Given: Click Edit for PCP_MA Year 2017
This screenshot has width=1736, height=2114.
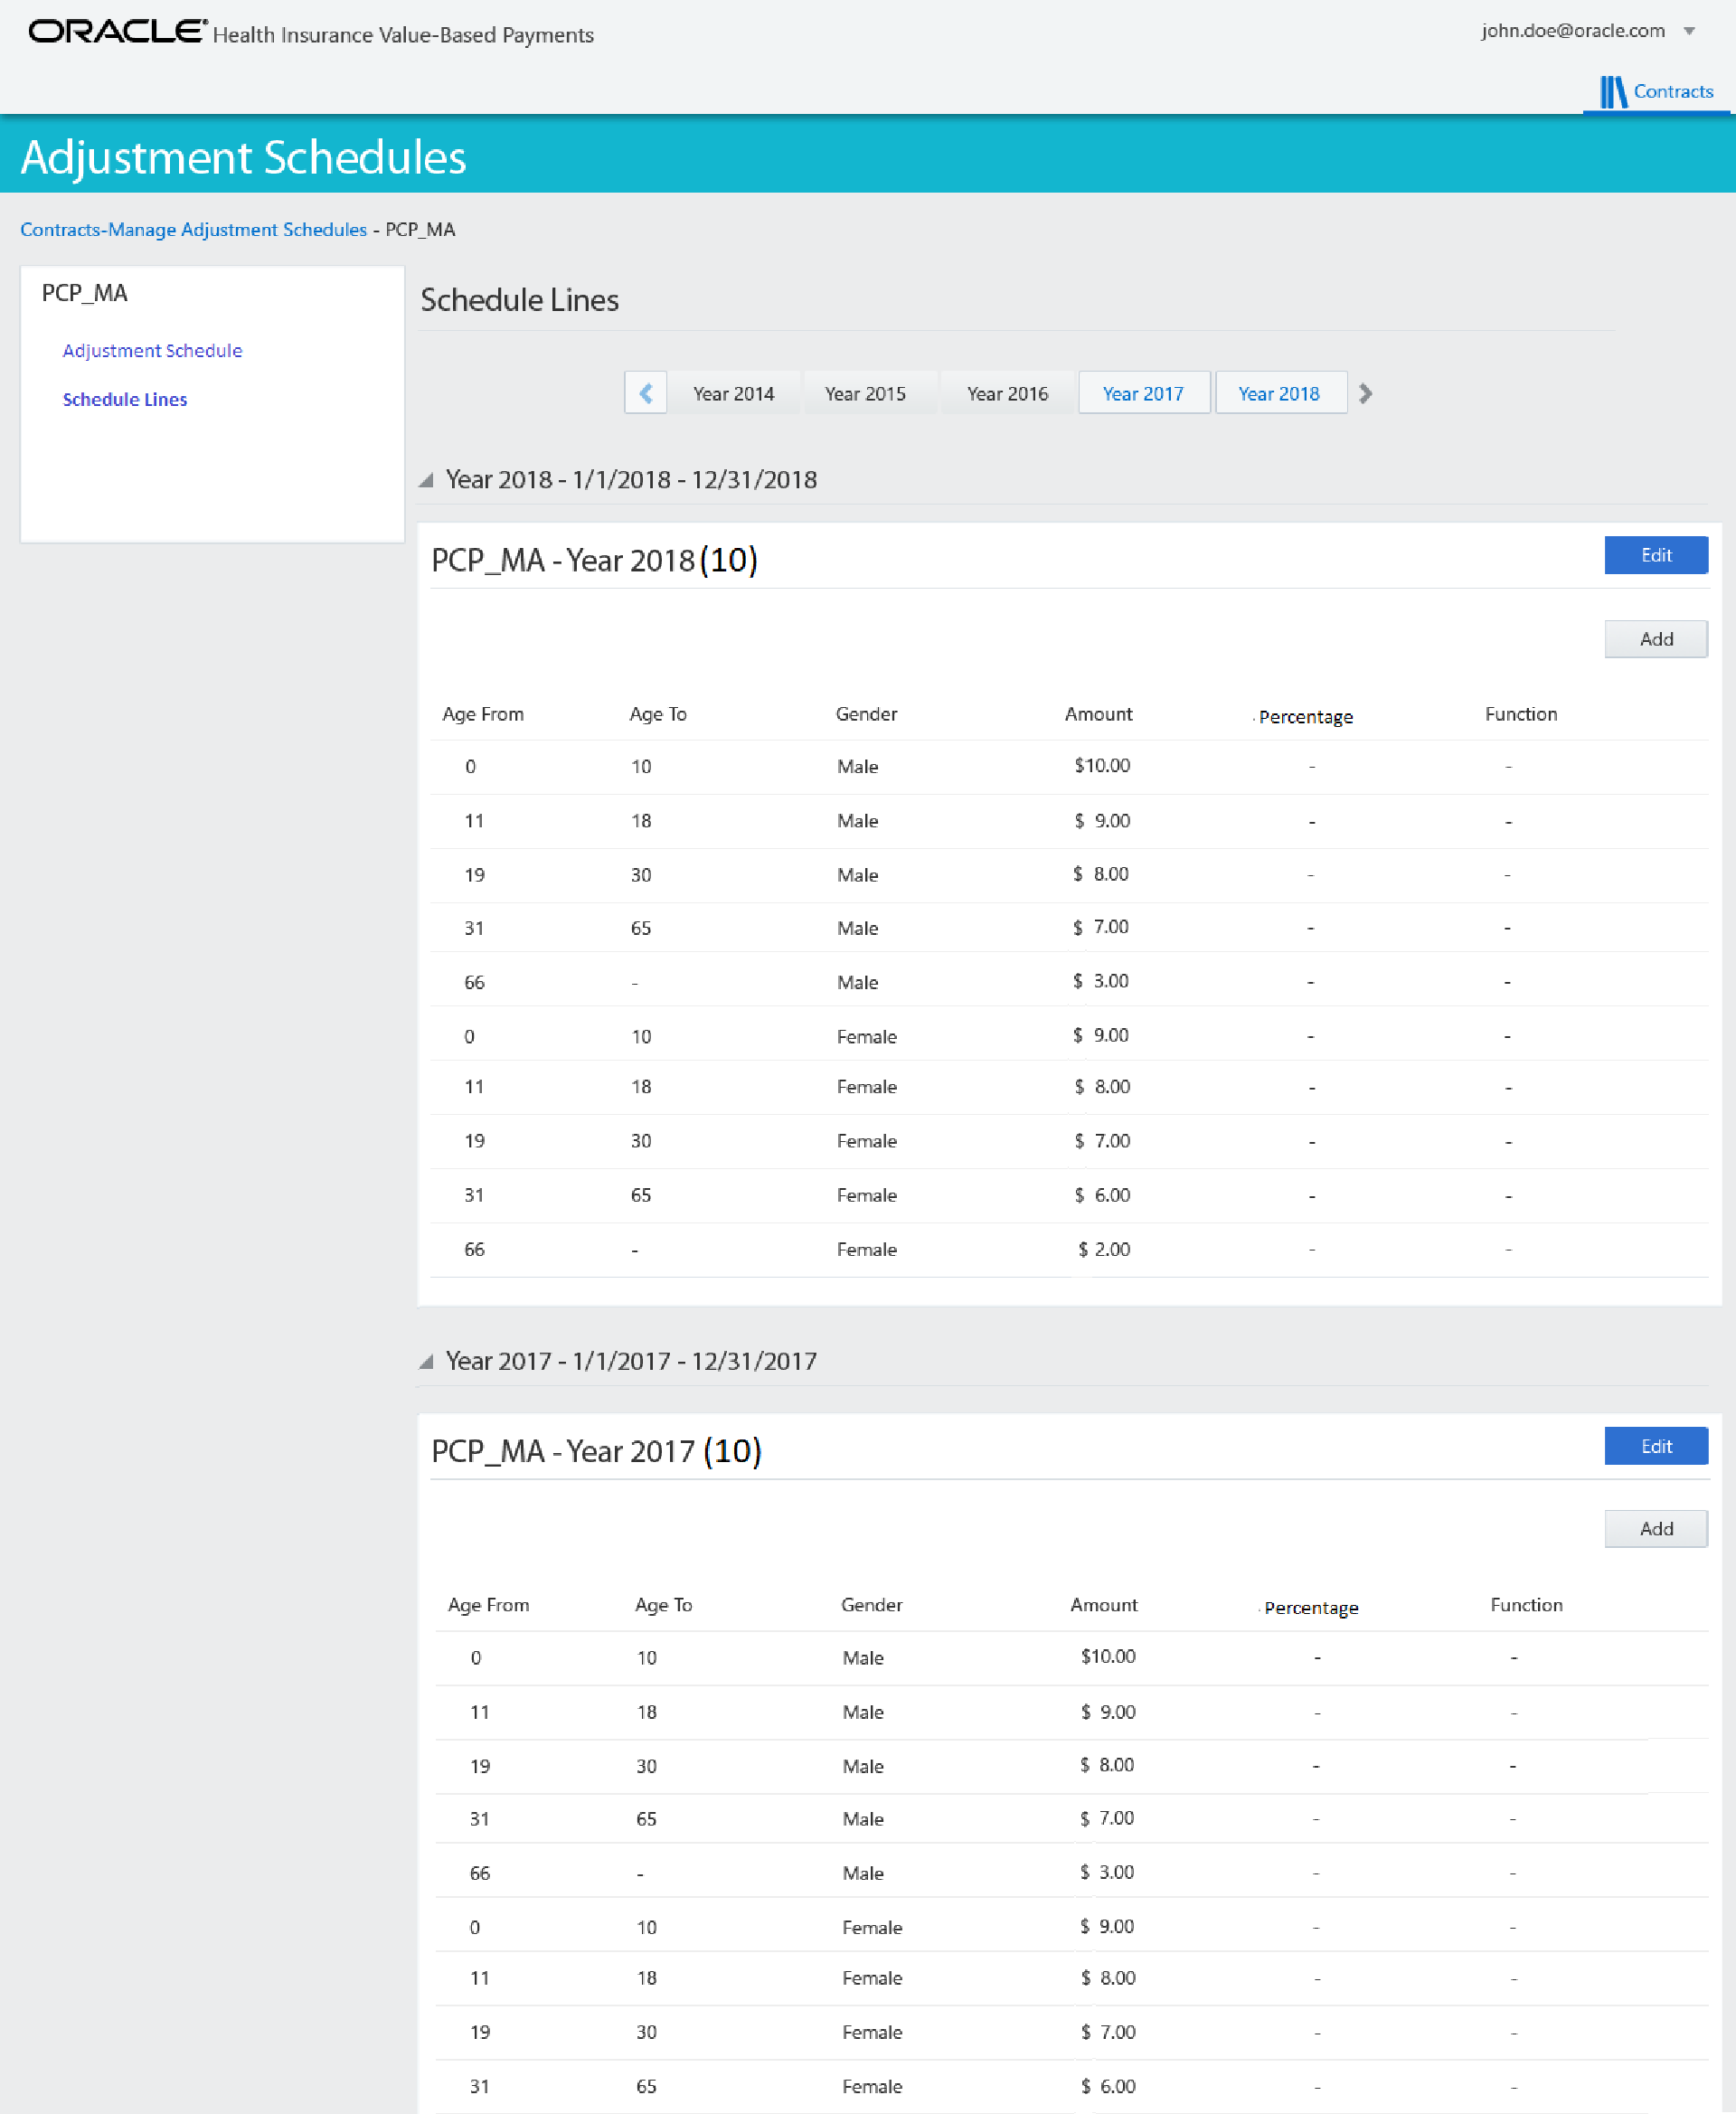Looking at the screenshot, I should [x=1655, y=1446].
